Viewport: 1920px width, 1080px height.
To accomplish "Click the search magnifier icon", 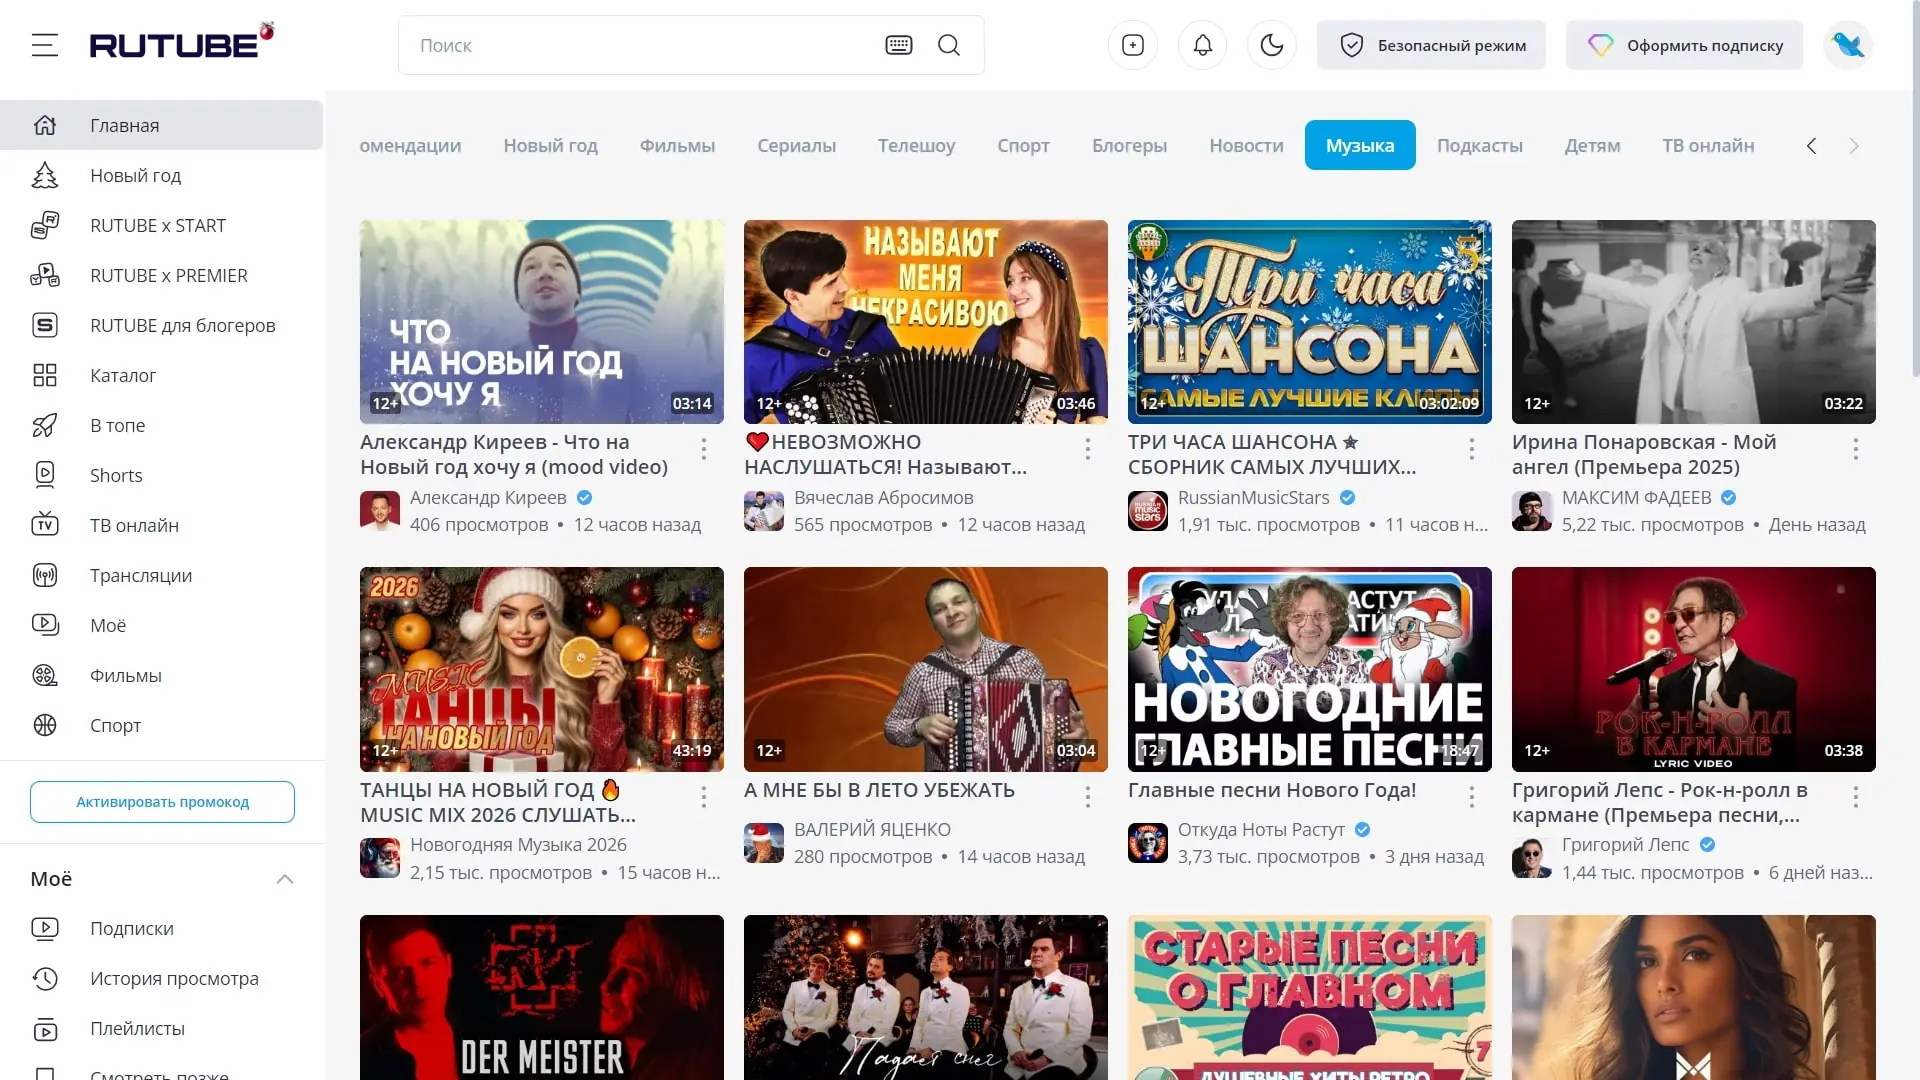I will (x=948, y=45).
